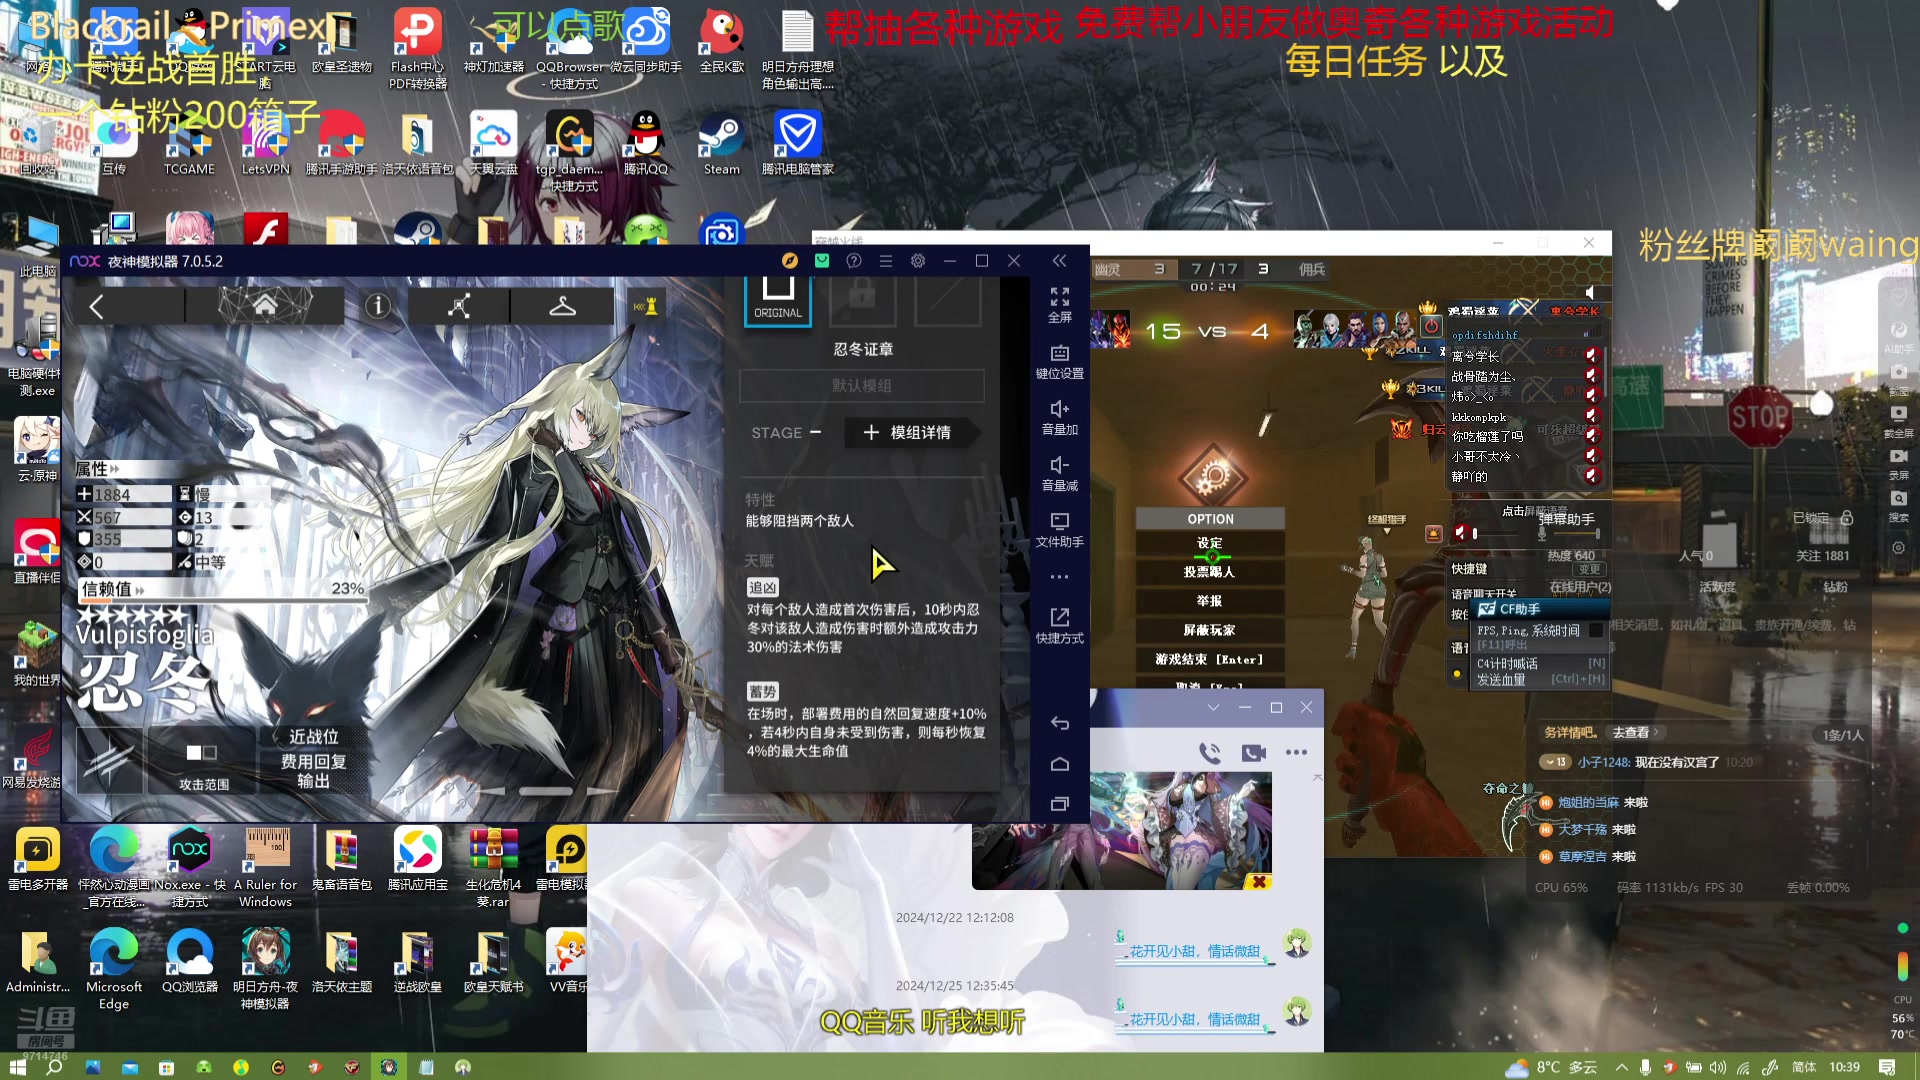Toggle the game voice power button
This screenshot has height=1080, width=1920.
click(1431, 326)
